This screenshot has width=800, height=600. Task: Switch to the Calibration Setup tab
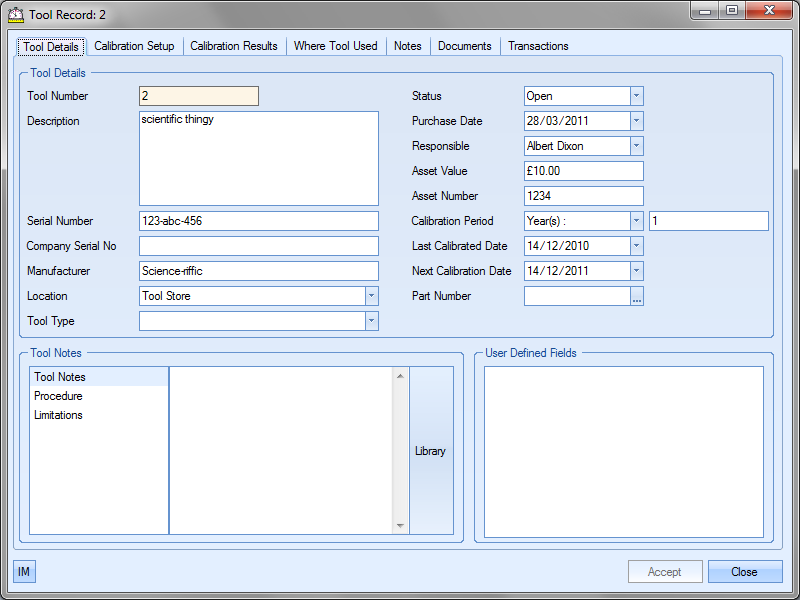pos(134,46)
